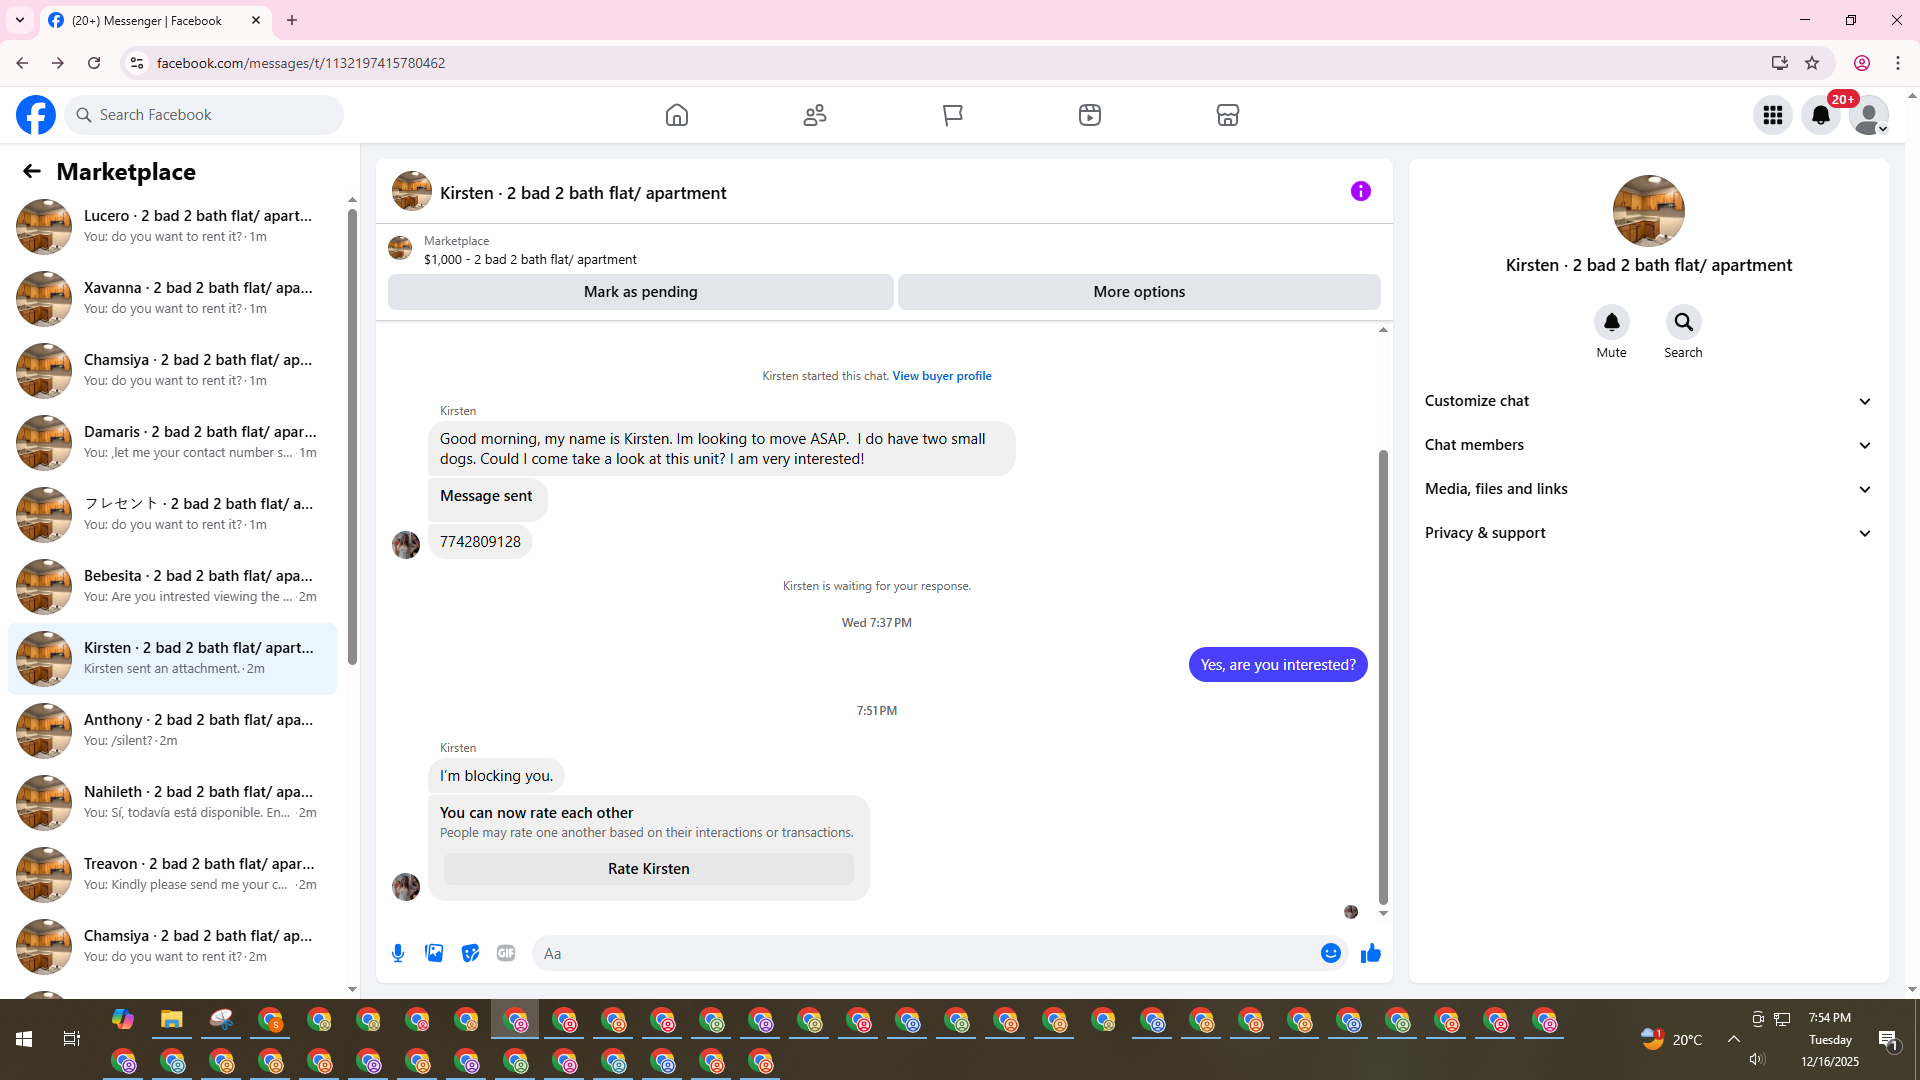
Task: Open Kirsten's listing photo in the header
Action: pos(412,191)
